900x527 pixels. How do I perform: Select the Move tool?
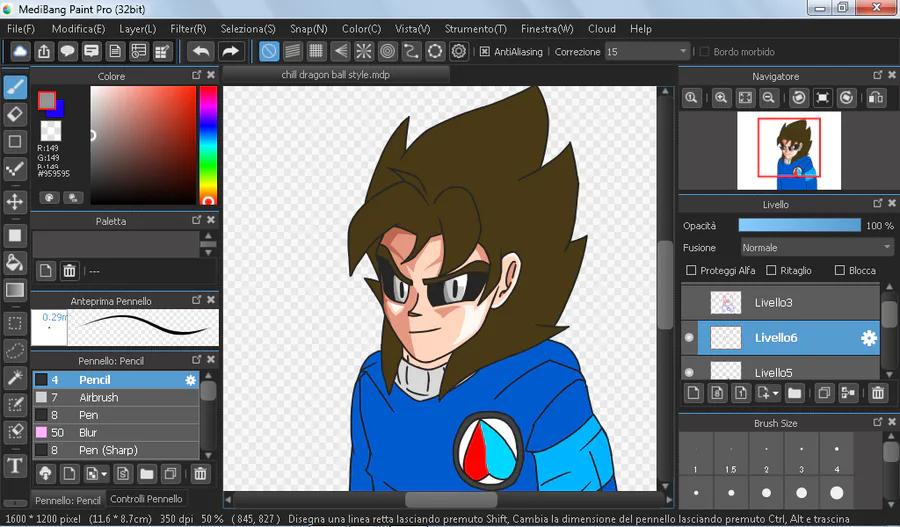[x=15, y=202]
